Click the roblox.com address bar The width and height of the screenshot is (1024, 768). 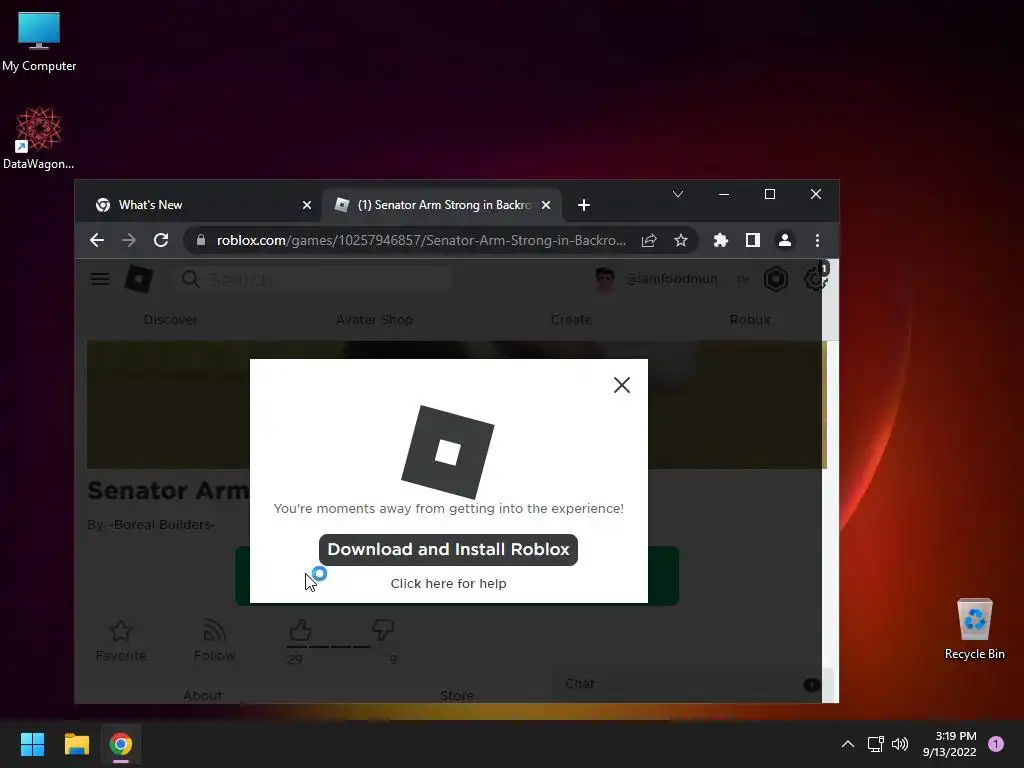pos(421,240)
